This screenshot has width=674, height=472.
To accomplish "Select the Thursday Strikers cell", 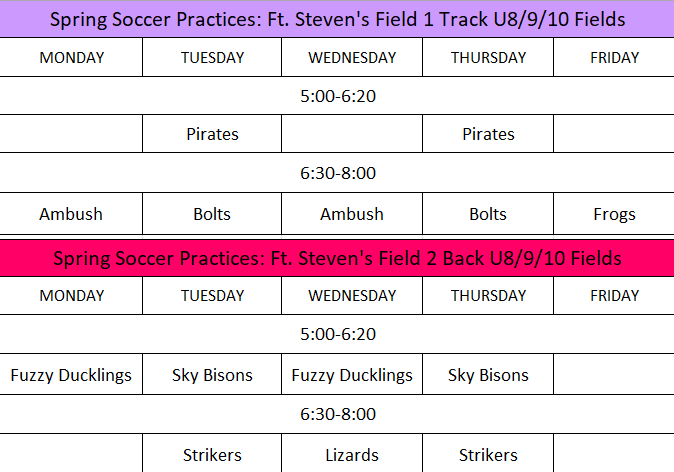I will 488,455.
